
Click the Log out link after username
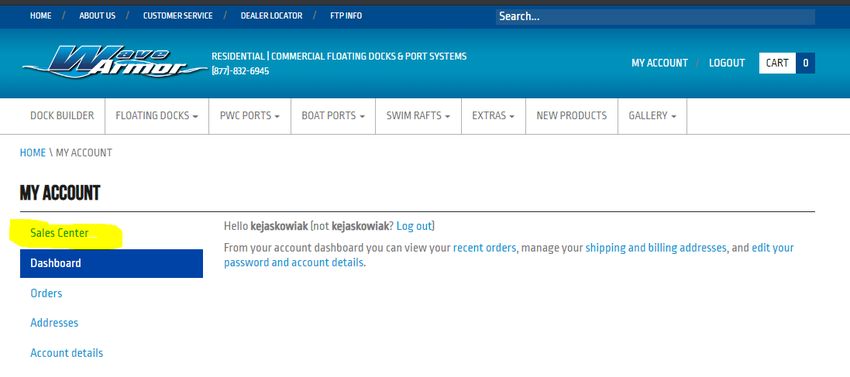coord(414,226)
